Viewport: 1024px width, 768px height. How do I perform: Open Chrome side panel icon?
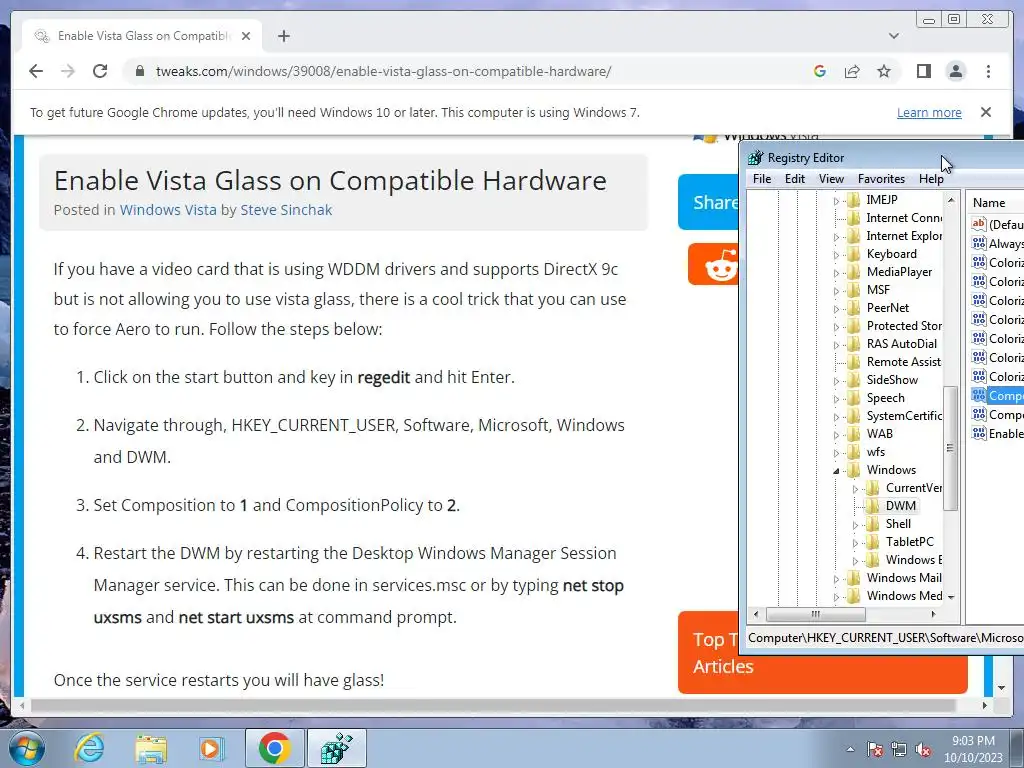pos(923,71)
